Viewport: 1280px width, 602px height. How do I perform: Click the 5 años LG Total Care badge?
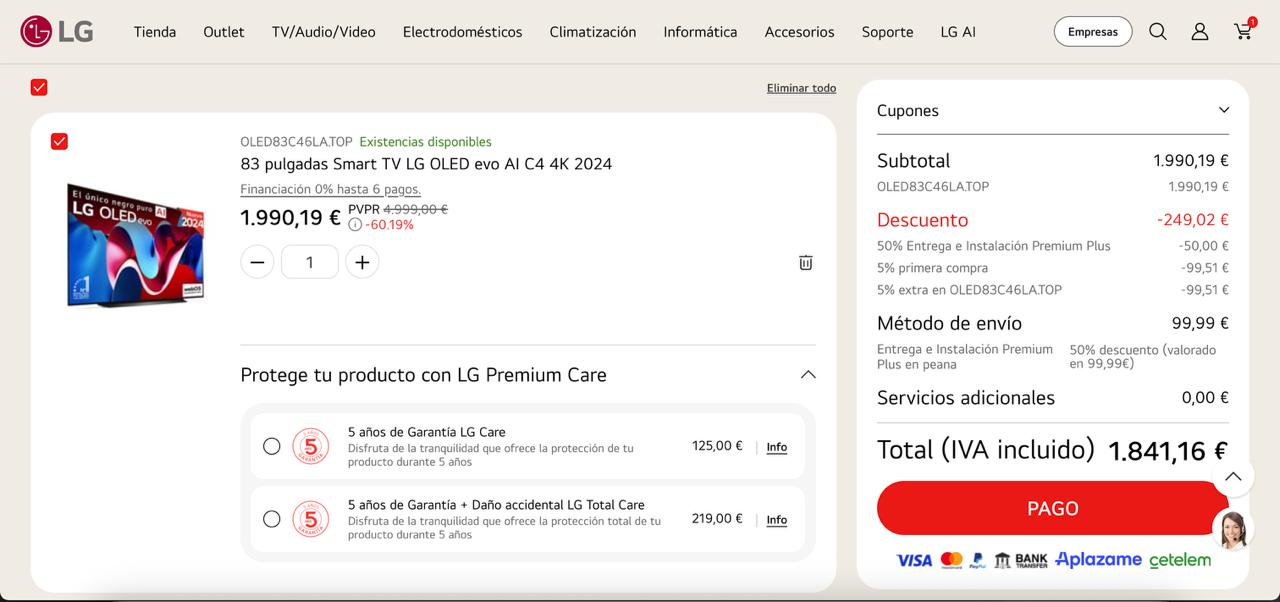click(x=310, y=519)
